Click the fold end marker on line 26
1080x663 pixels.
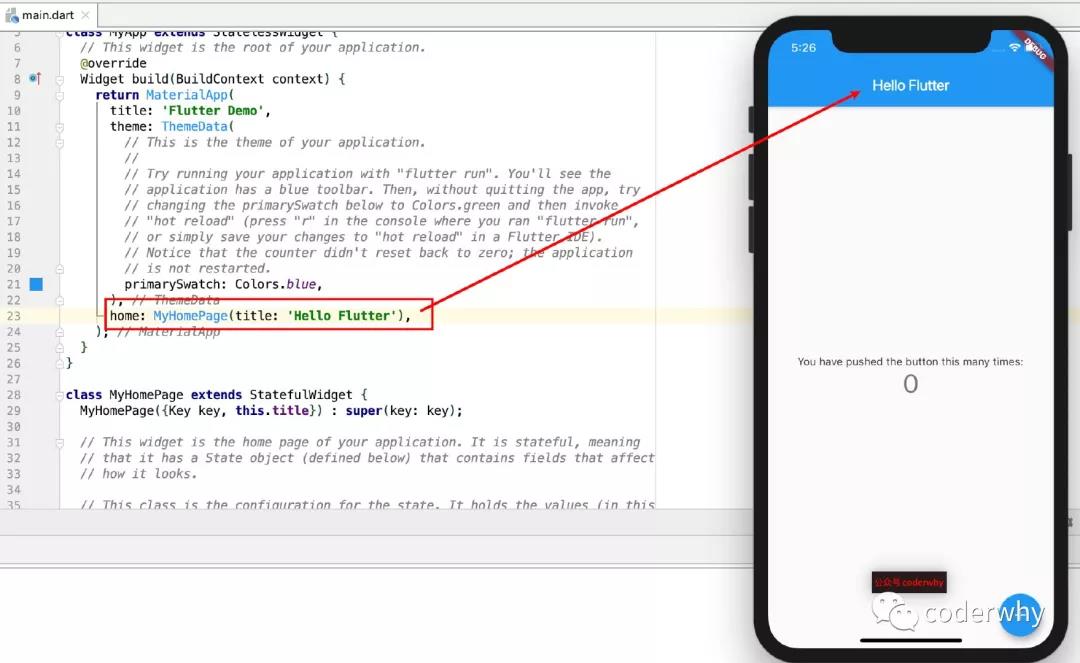[60, 364]
